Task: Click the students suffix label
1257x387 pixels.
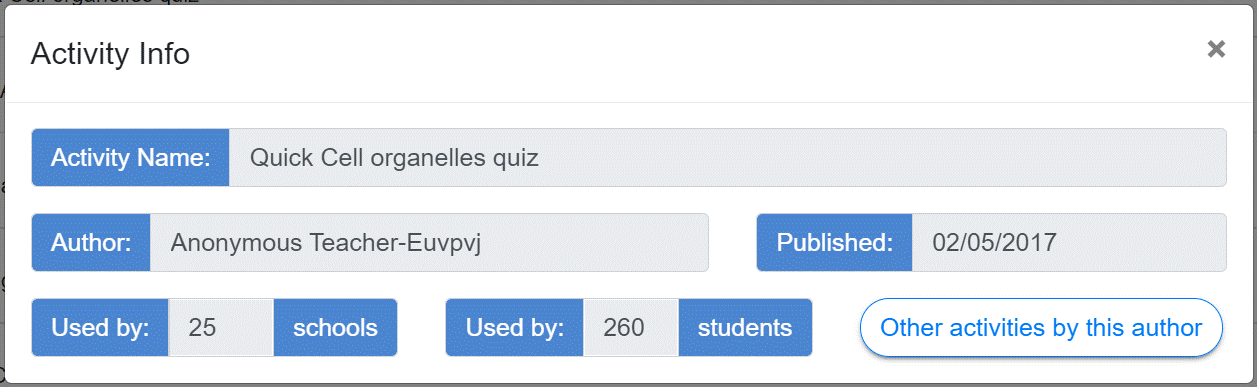Action: [745, 327]
